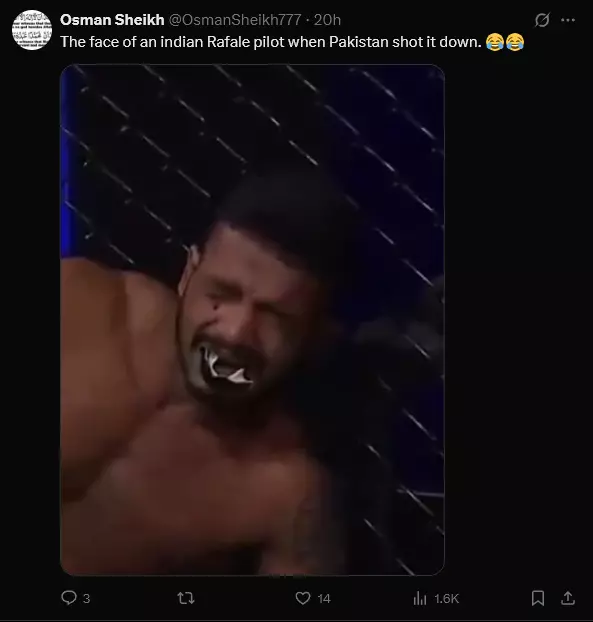Share the post via the upload arrow icon

point(568,598)
